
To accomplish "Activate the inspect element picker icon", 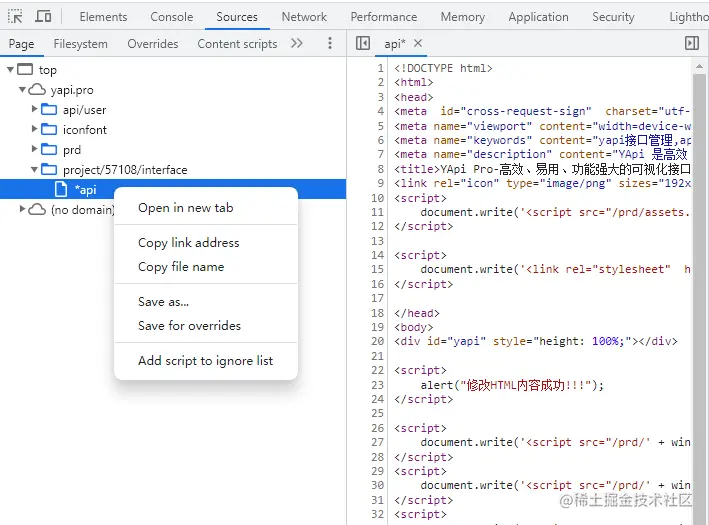I will pyautogui.click(x=15, y=17).
